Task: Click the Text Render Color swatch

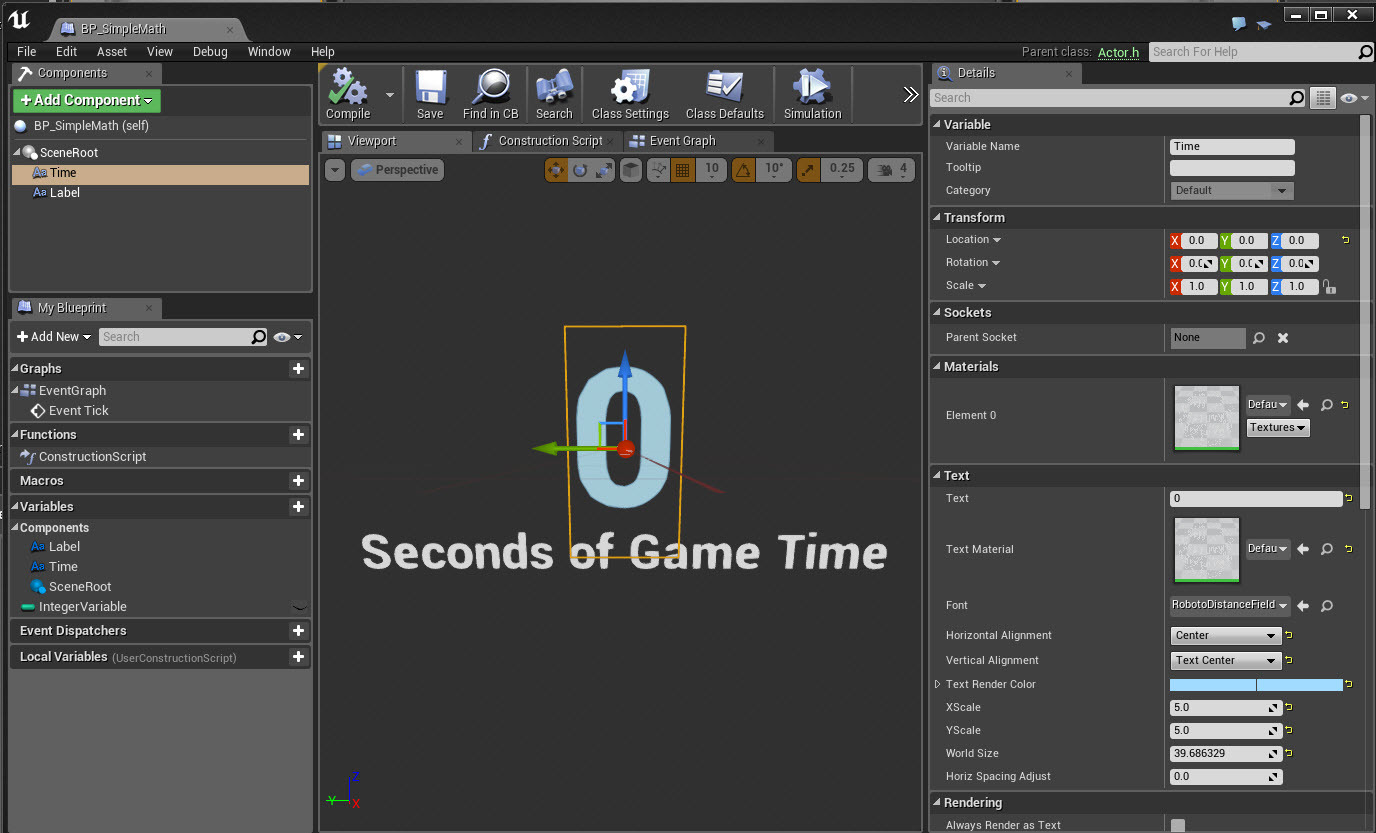Action: coord(1256,685)
